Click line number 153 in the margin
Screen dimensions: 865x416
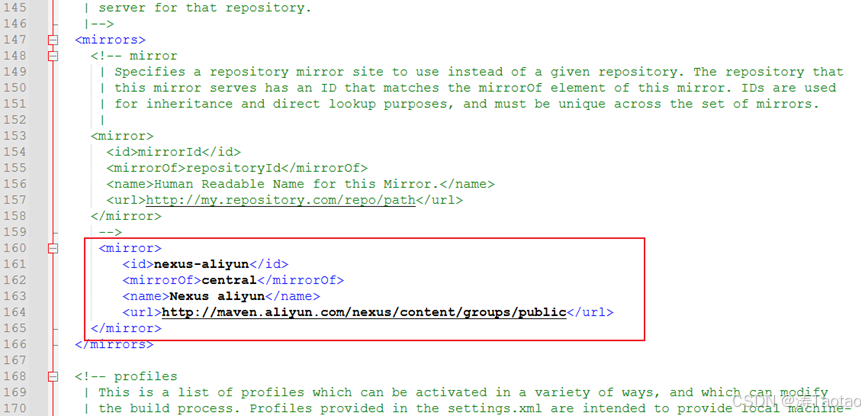coord(15,136)
